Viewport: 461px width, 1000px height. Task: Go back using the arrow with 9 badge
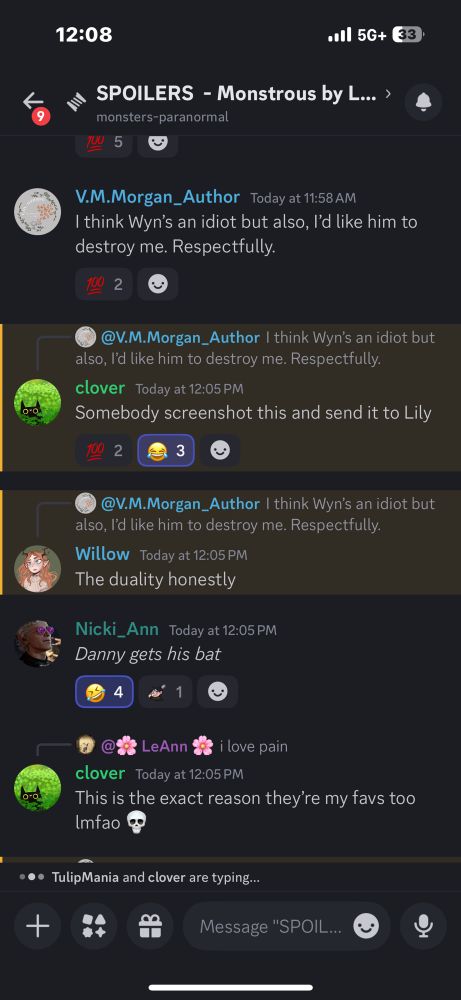(34, 103)
